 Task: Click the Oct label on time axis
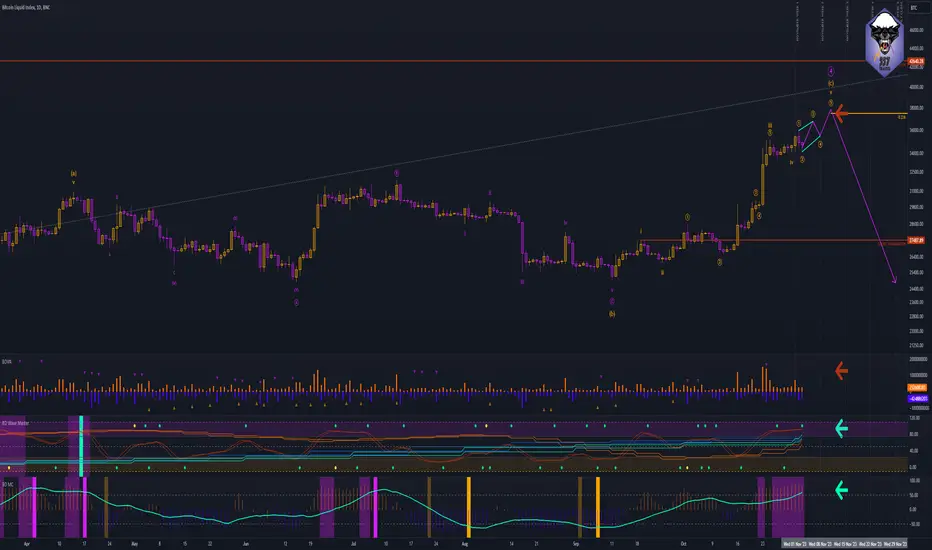(684, 543)
